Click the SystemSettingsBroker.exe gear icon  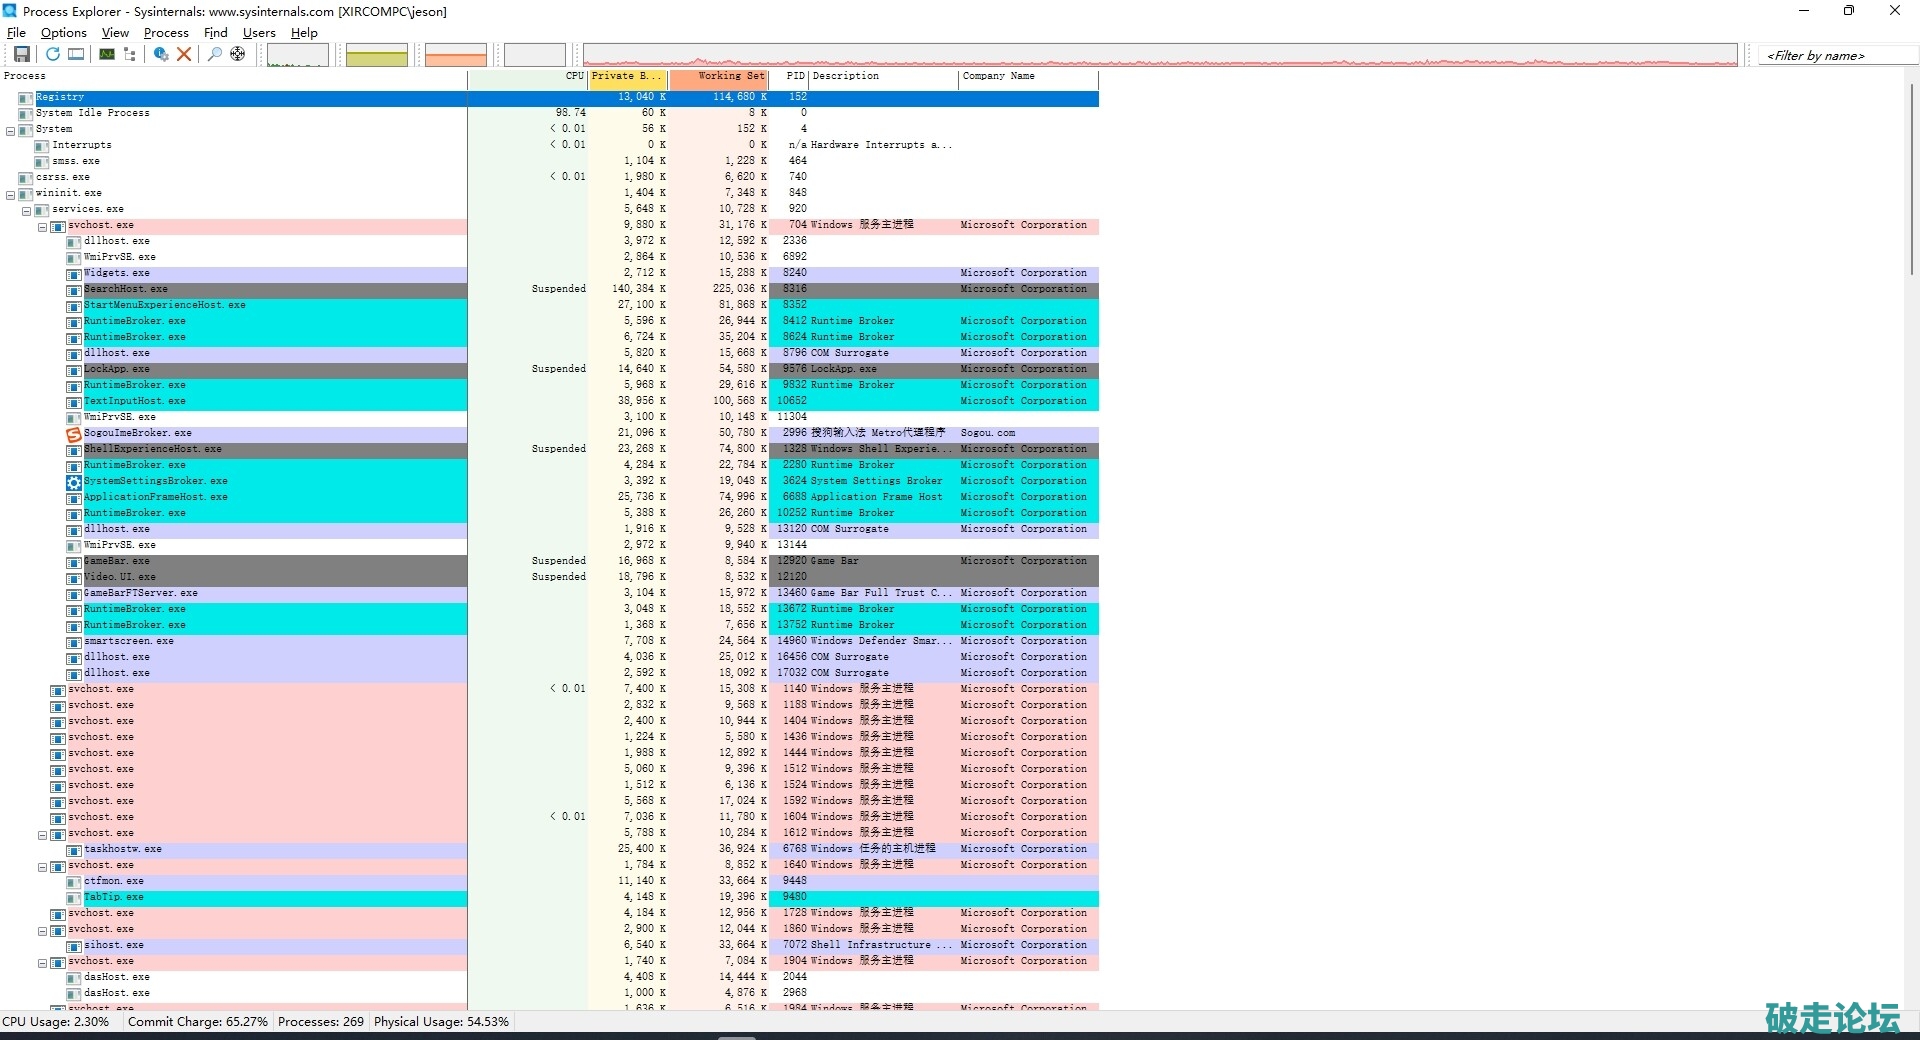pos(73,482)
